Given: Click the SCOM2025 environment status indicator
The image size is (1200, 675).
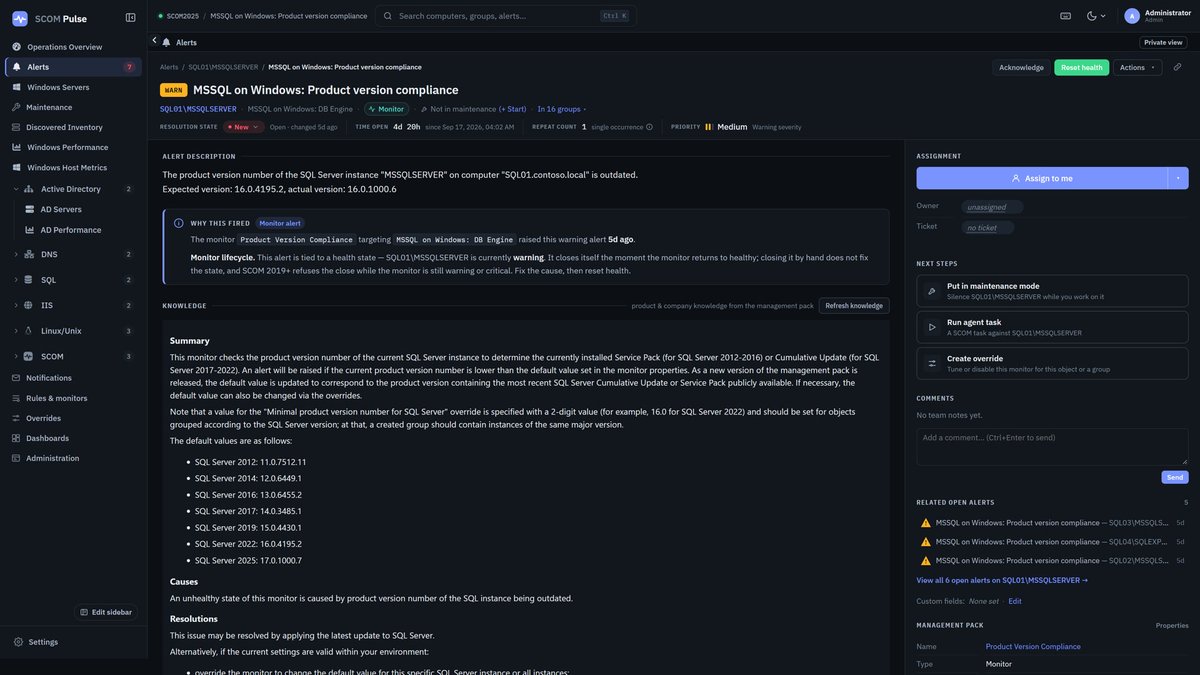Looking at the screenshot, I should [178, 16].
